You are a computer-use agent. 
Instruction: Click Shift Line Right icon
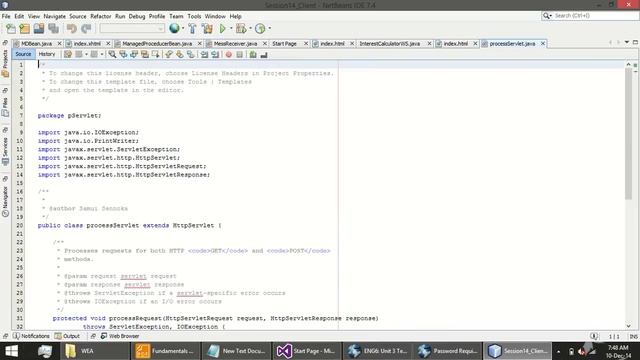pyautogui.click(x=215, y=54)
